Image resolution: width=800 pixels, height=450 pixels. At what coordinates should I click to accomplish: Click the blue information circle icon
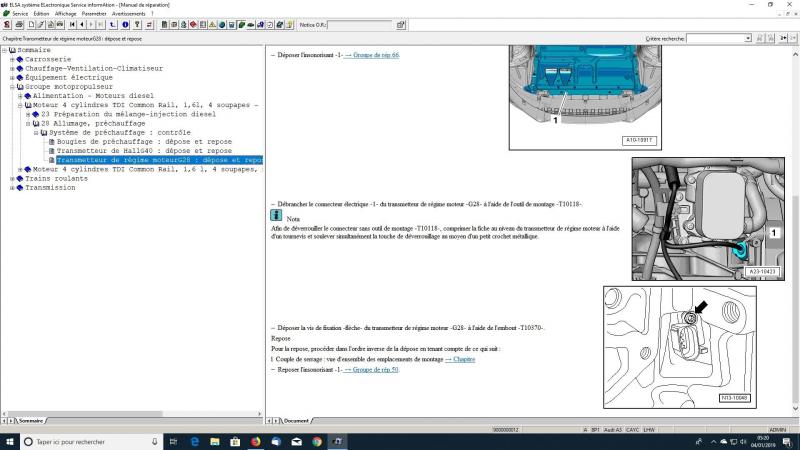pos(125,24)
